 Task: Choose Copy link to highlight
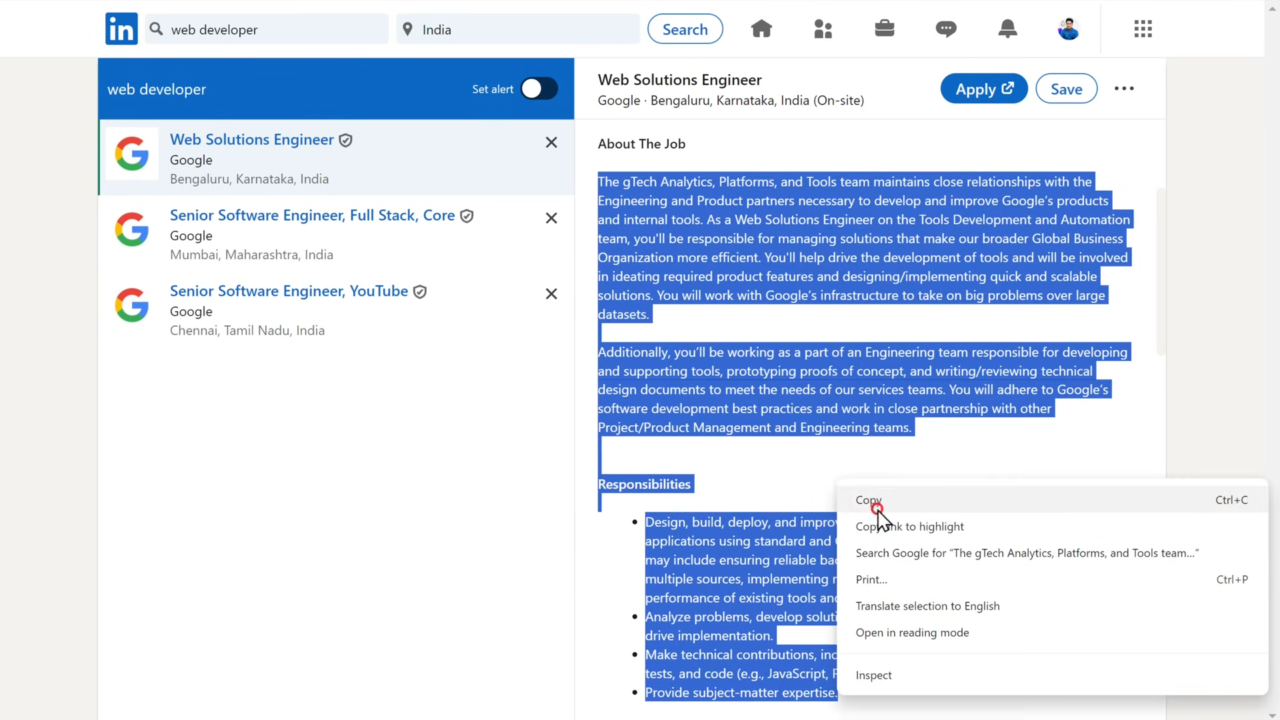coord(1052,526)
